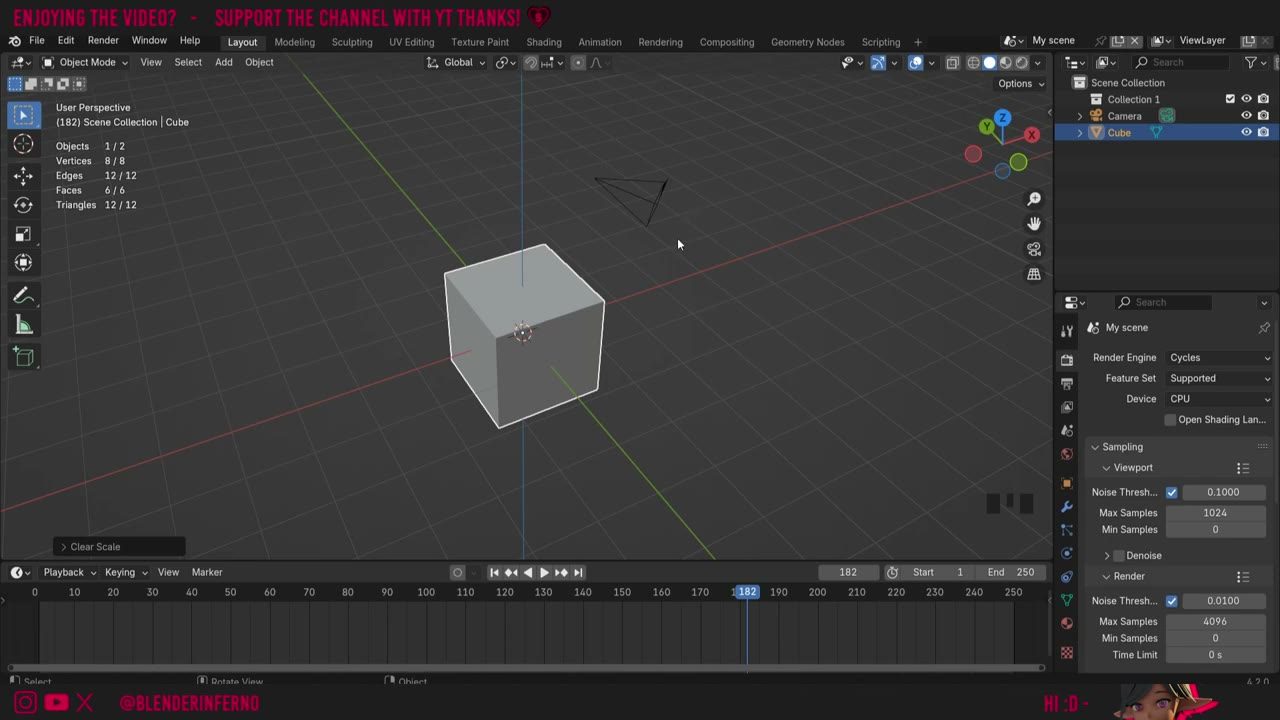Screen dimensions: 1280x720
Task: Open the Object Mode dropdown
Action: (x=85, y=62)
